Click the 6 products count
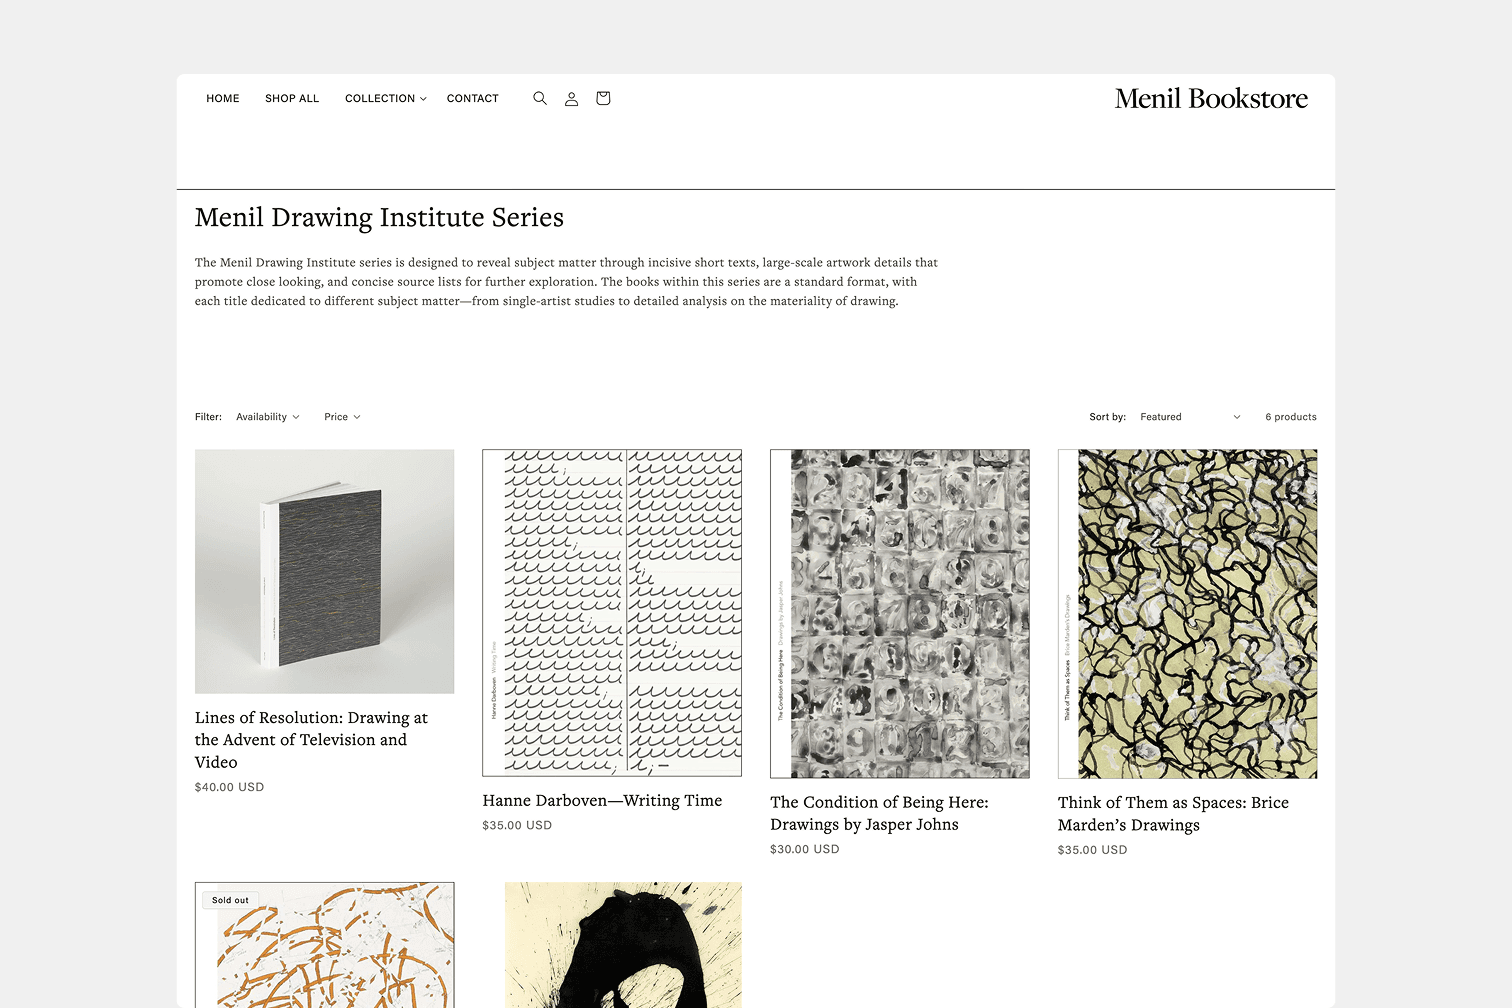This screenshot has width=1512, height=1008. (x=1291, y=417)
